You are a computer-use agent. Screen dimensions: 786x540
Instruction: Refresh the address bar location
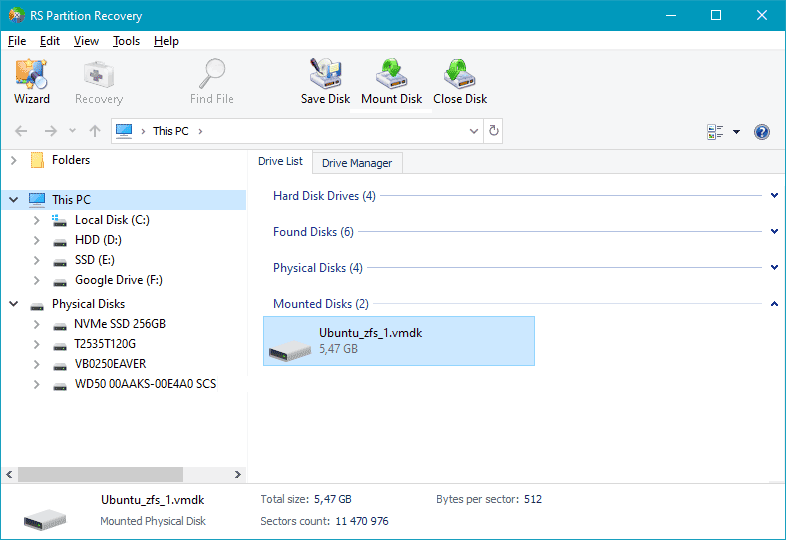point(494,131)
